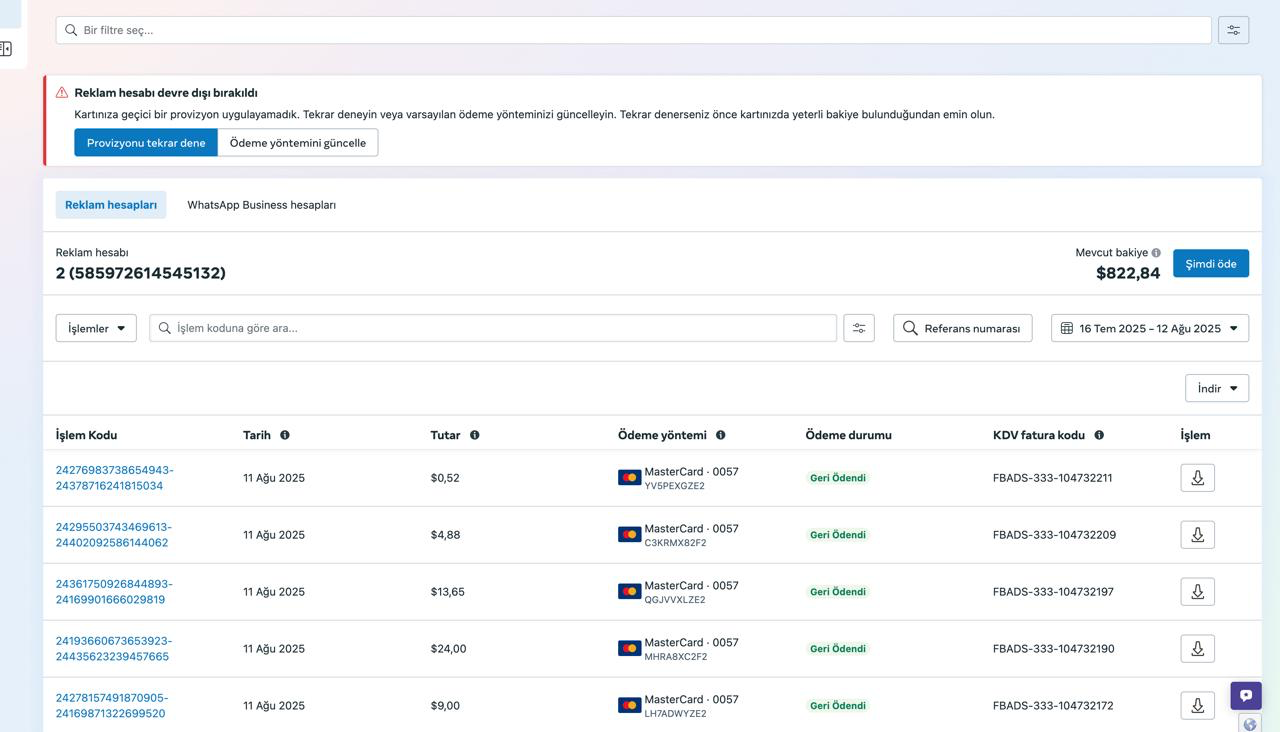
Task: Open the chat support bubble icon
Action: (x=1246, y=696)
